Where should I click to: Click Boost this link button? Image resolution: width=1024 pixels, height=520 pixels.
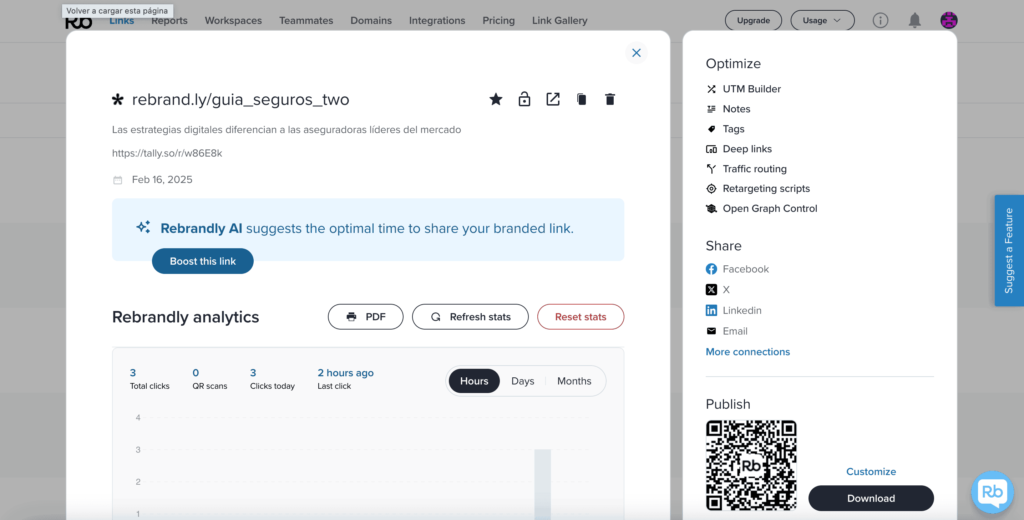(202, 261)
